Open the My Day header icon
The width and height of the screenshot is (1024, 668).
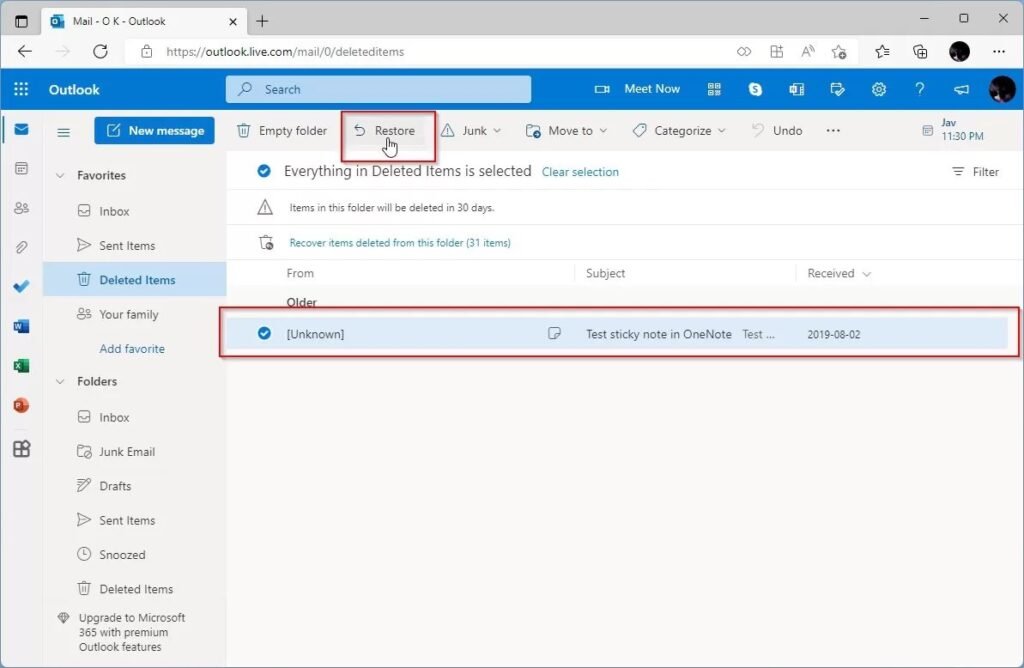point(837,89)
